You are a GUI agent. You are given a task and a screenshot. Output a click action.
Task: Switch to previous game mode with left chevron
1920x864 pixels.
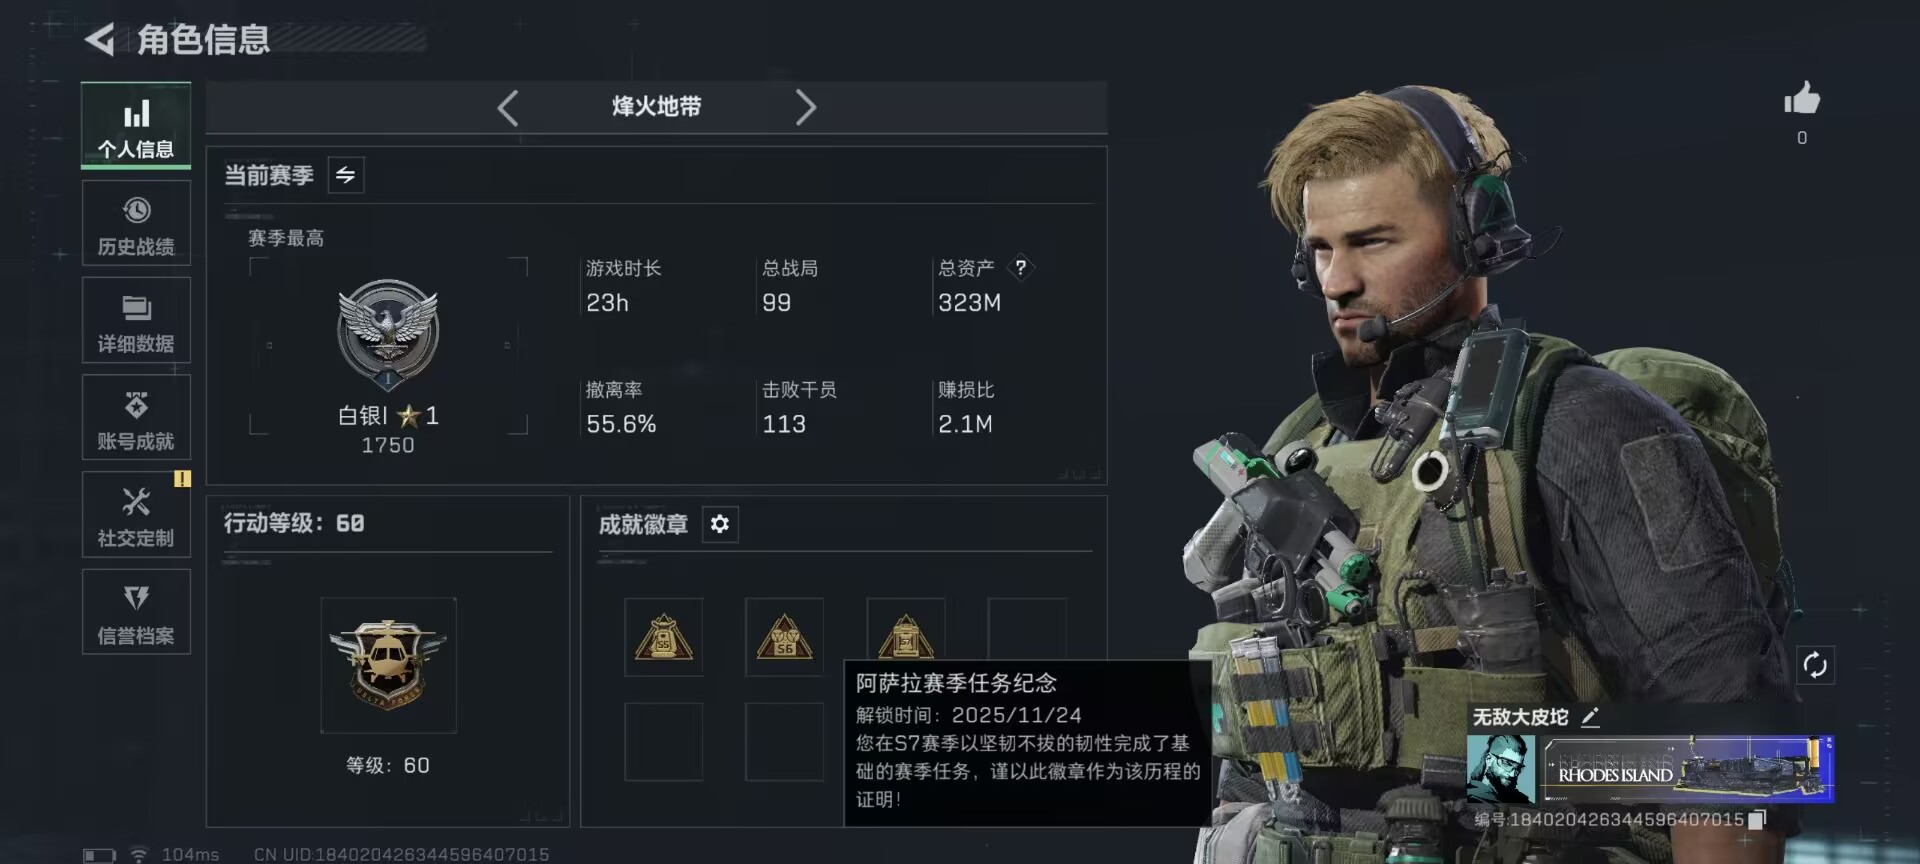[508, 107]
